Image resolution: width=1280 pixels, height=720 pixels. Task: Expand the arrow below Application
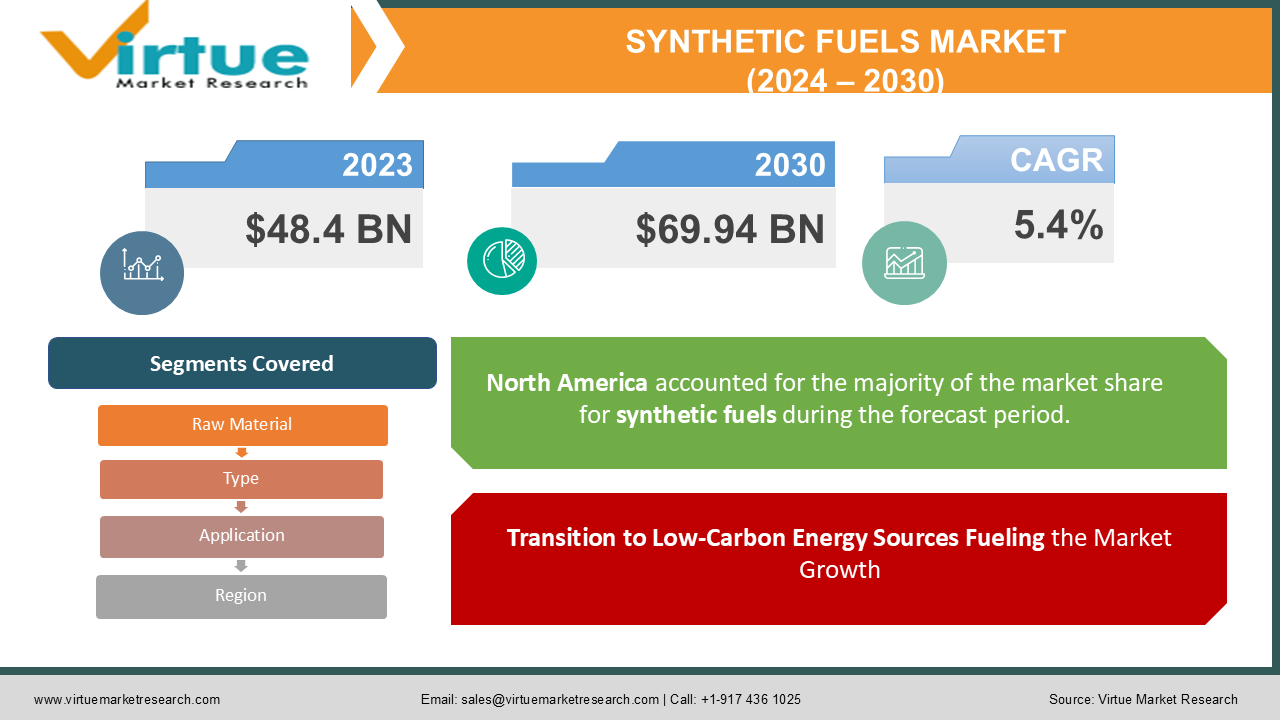tap(240, 566)
